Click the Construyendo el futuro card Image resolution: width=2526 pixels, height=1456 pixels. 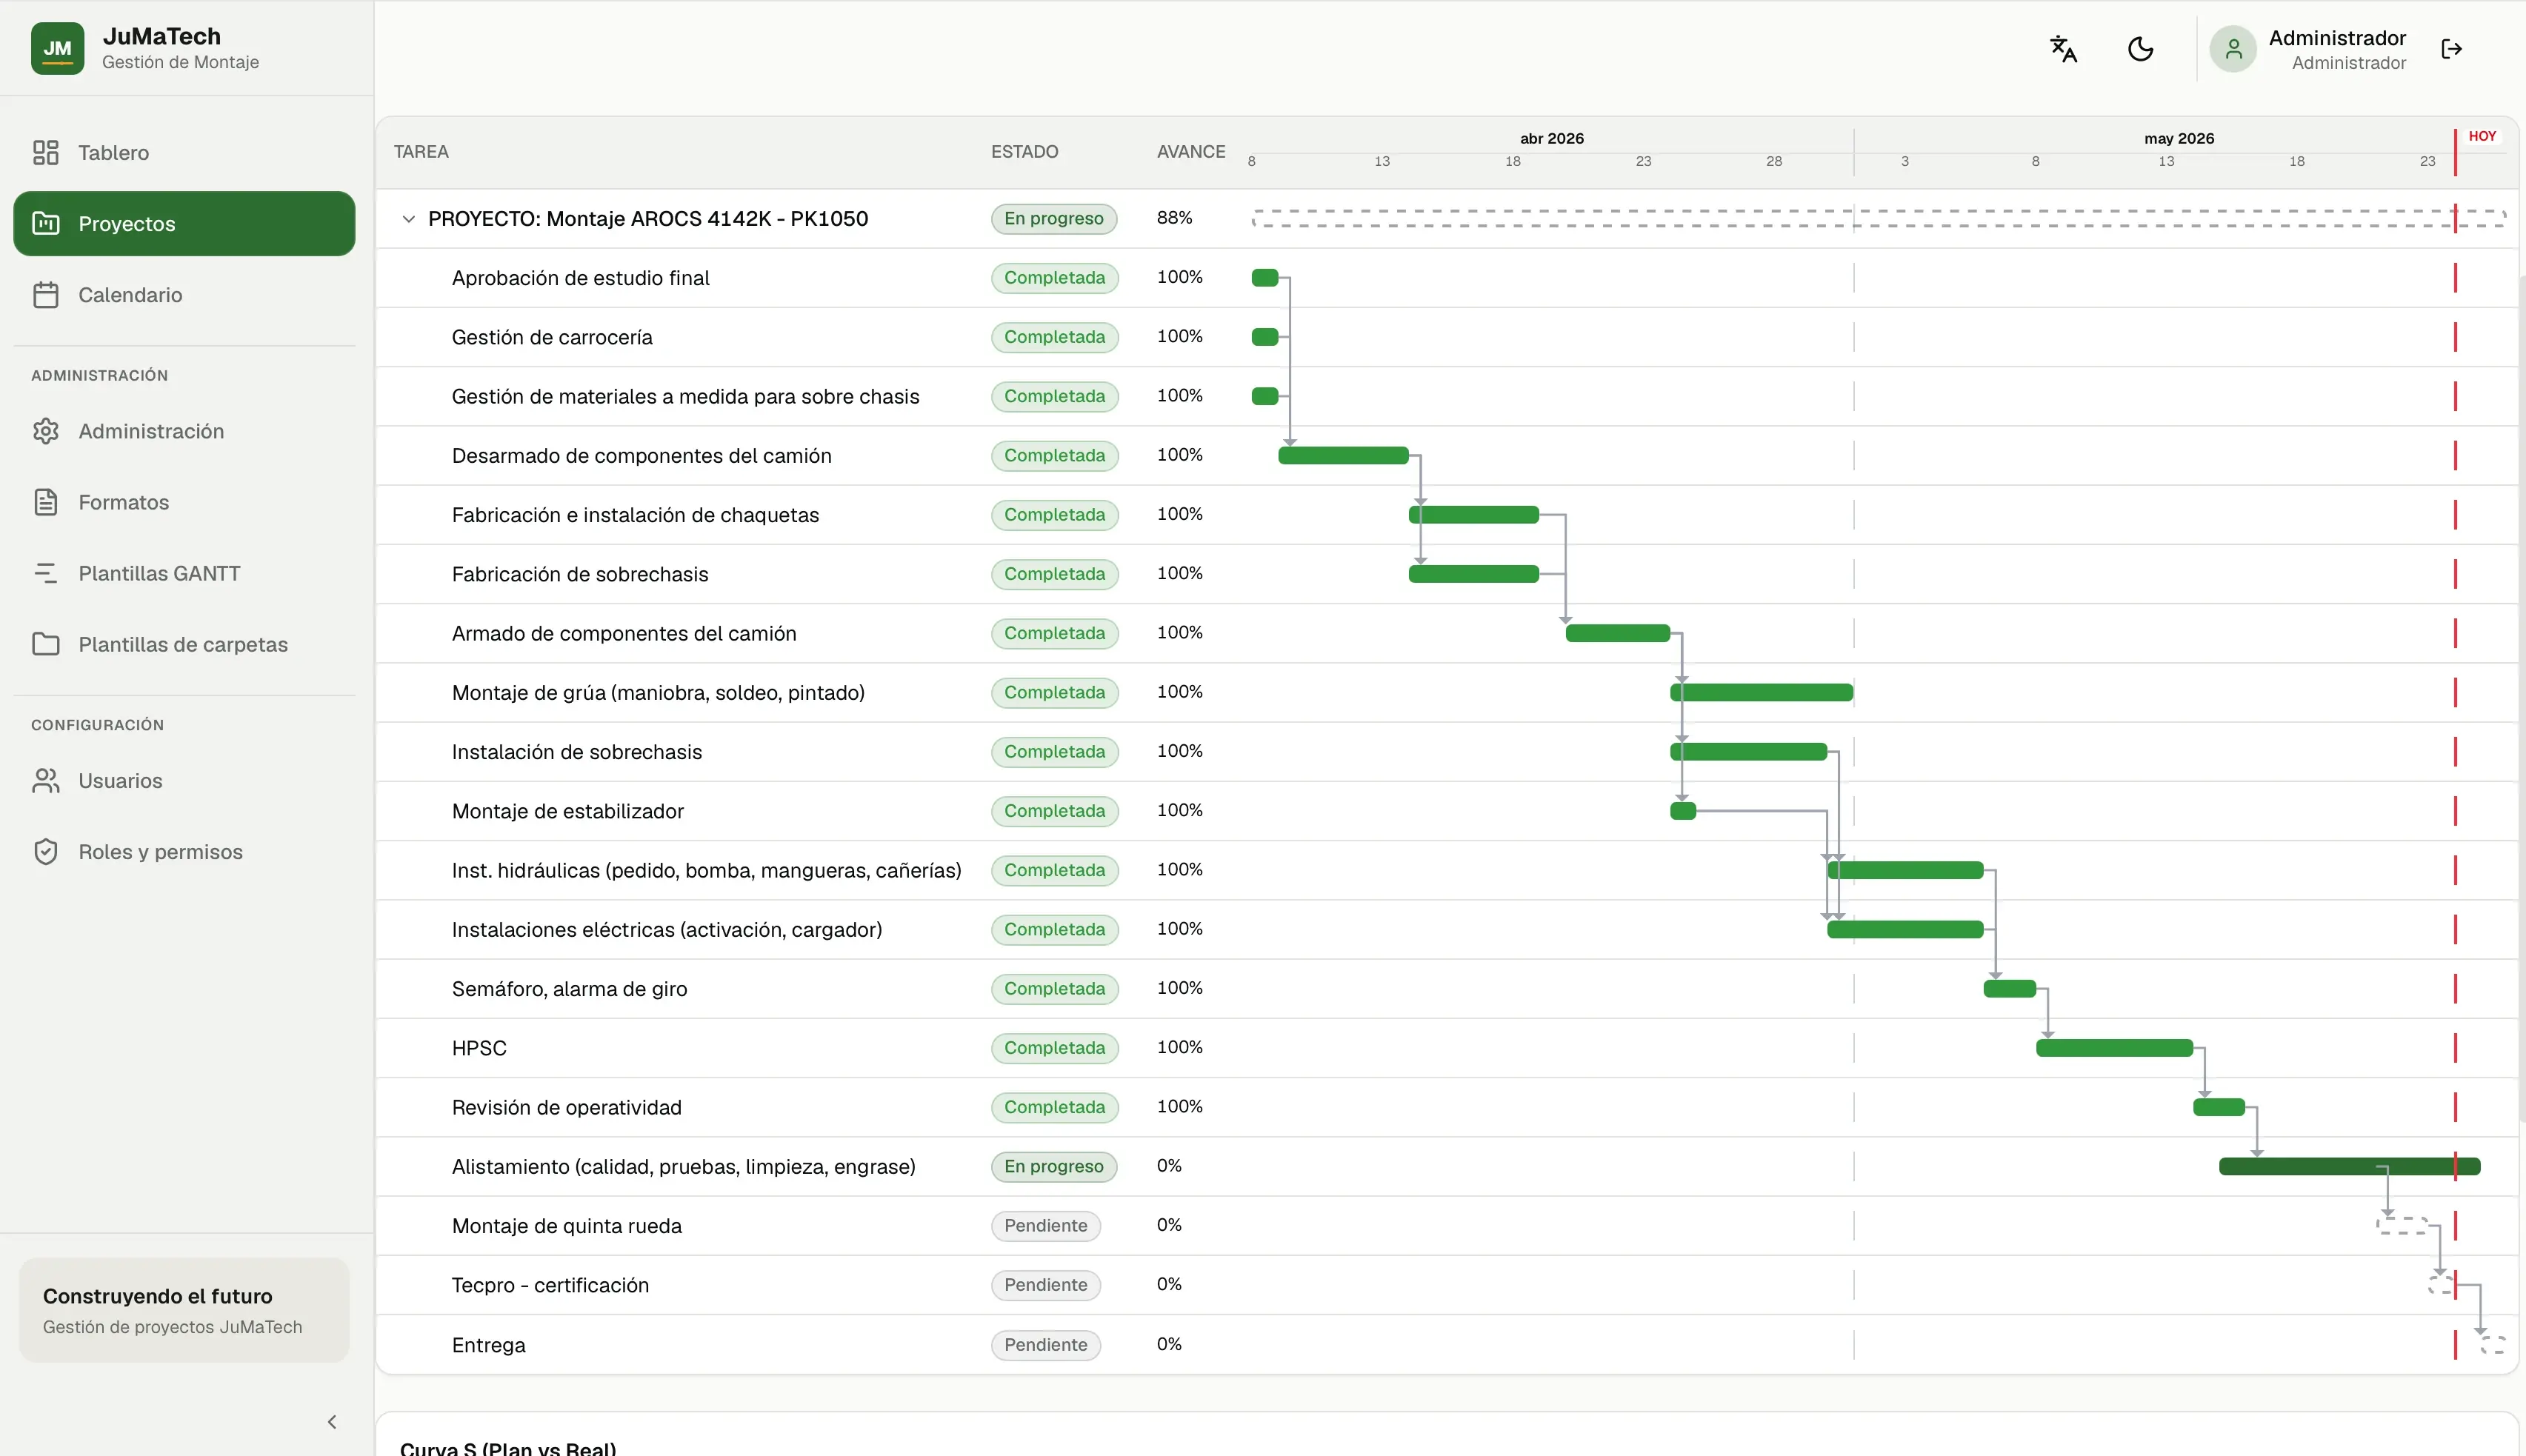pyautogui.click(x=184, y=1309)
